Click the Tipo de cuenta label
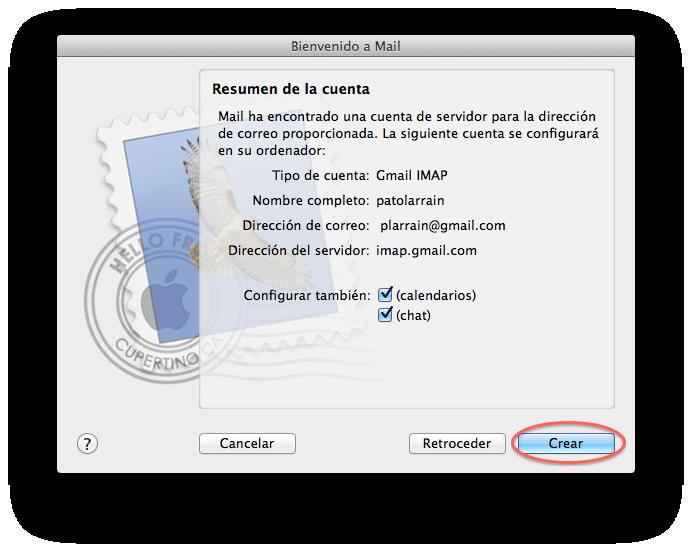 pyautogui.click(x=320, y=176)
